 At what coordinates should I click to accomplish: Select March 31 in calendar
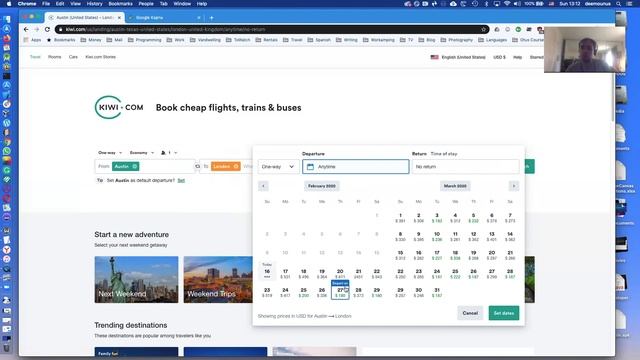pos(437,292)
